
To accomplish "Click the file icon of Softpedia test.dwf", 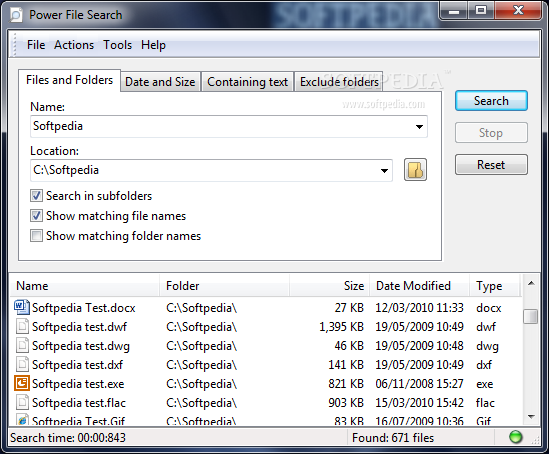I will [22, 327].
